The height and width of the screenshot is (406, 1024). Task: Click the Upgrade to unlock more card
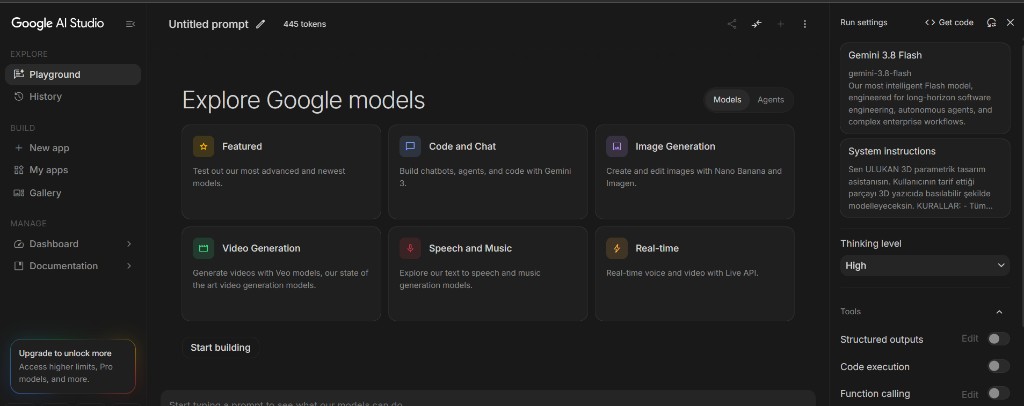(x=72, y=366)
